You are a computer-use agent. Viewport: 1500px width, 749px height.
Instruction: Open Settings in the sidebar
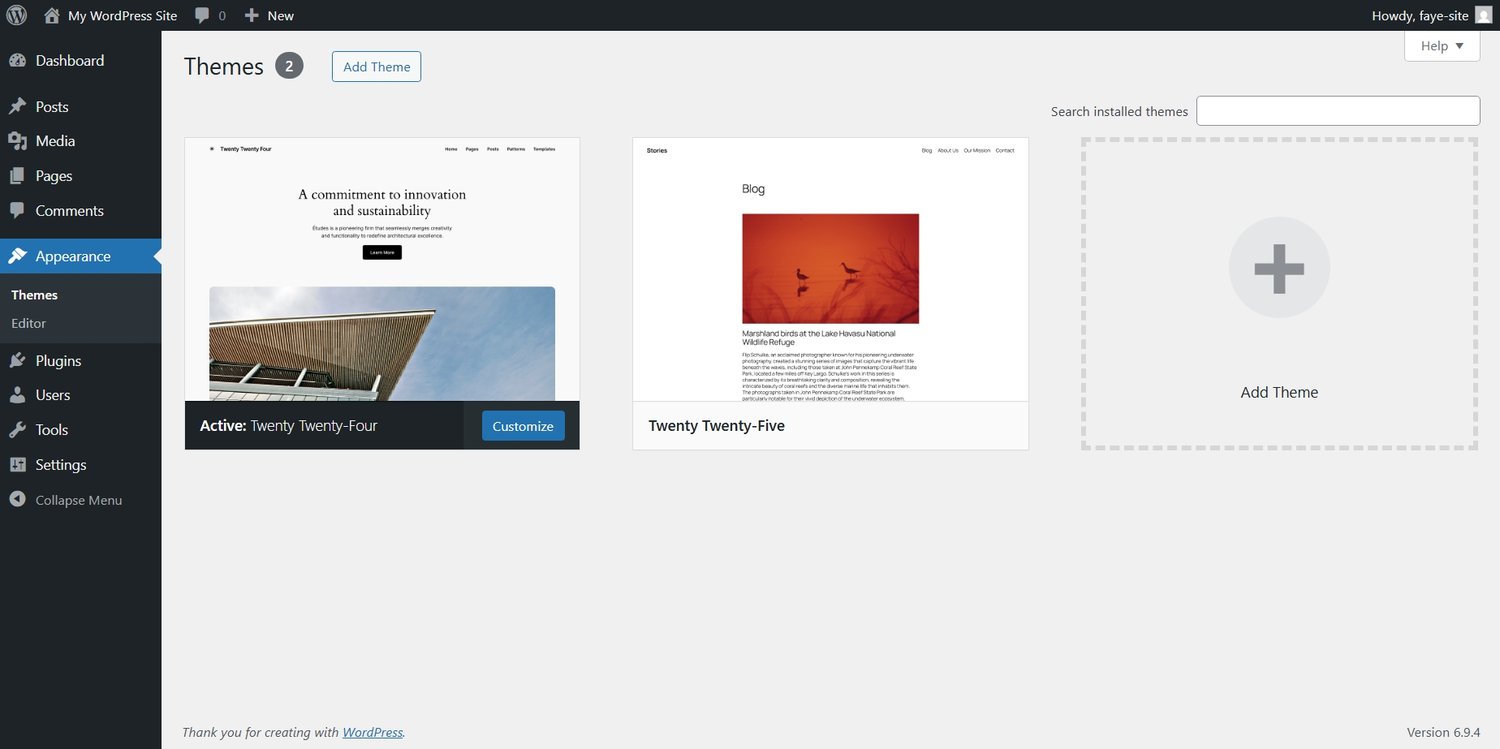coord(80,465)
